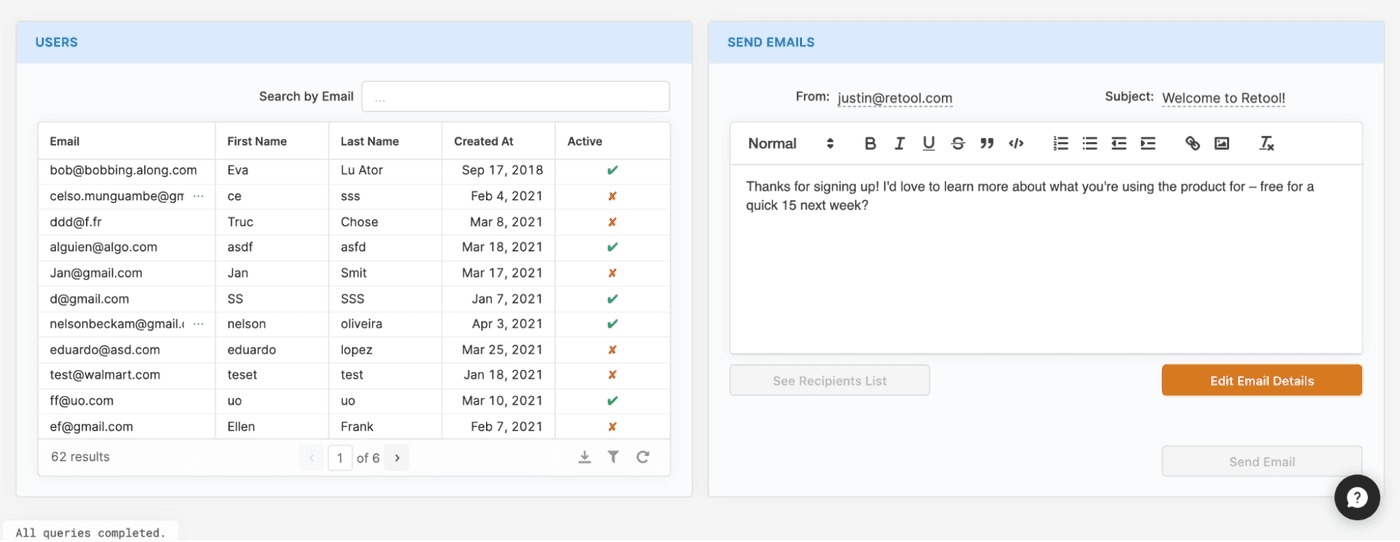Create a numbered list
1400x542 pixels.
click(1061, 144)
